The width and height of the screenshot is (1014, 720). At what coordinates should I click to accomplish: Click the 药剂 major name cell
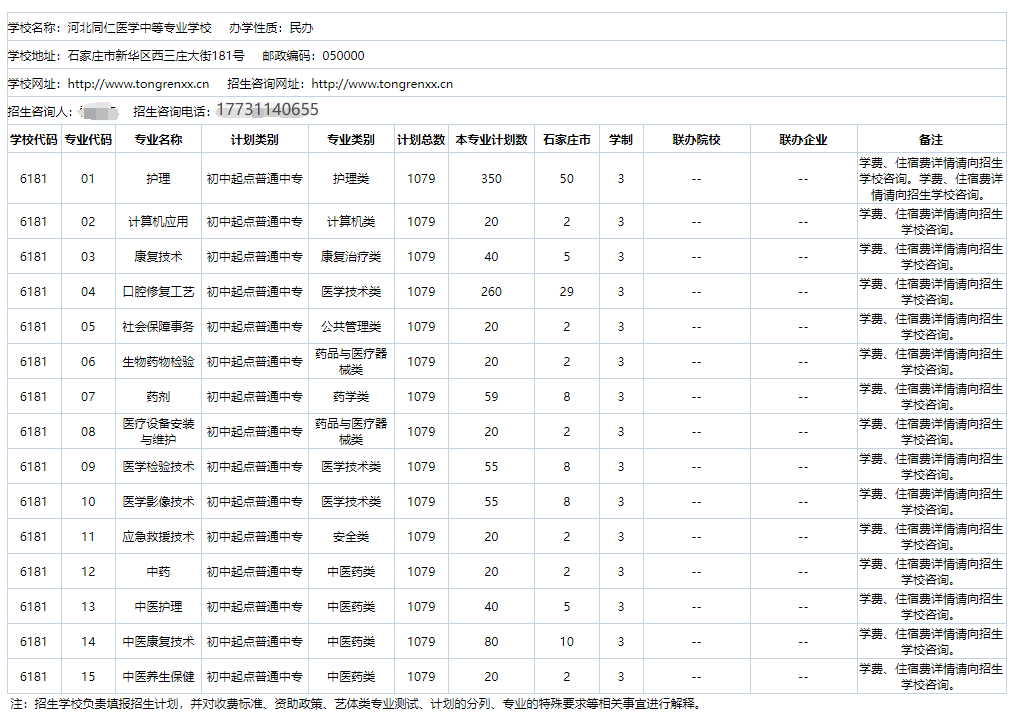click(x=159, y=396)
